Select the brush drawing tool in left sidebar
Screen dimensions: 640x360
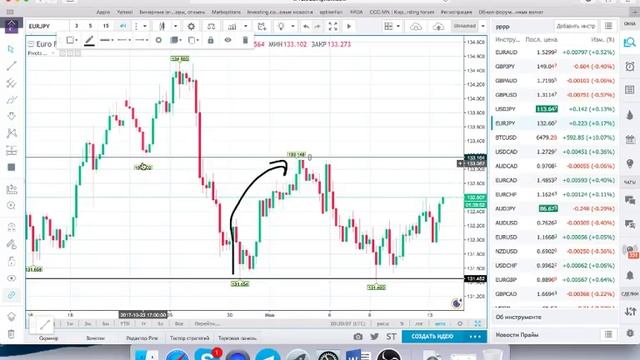[11, 100]
